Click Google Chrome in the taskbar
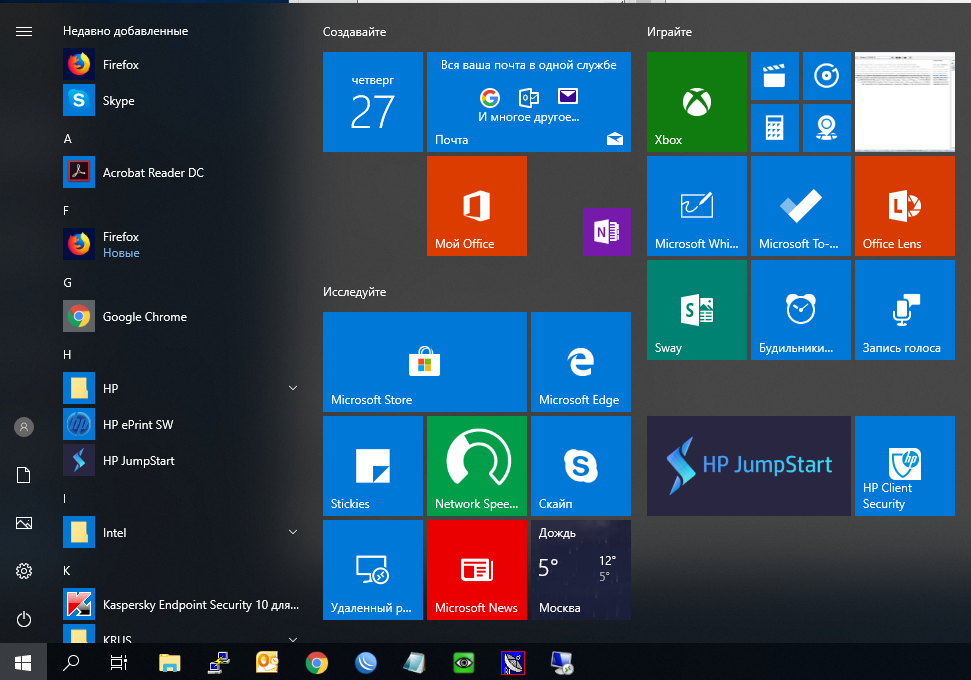The image size is (971, 680). coord(317,662)
